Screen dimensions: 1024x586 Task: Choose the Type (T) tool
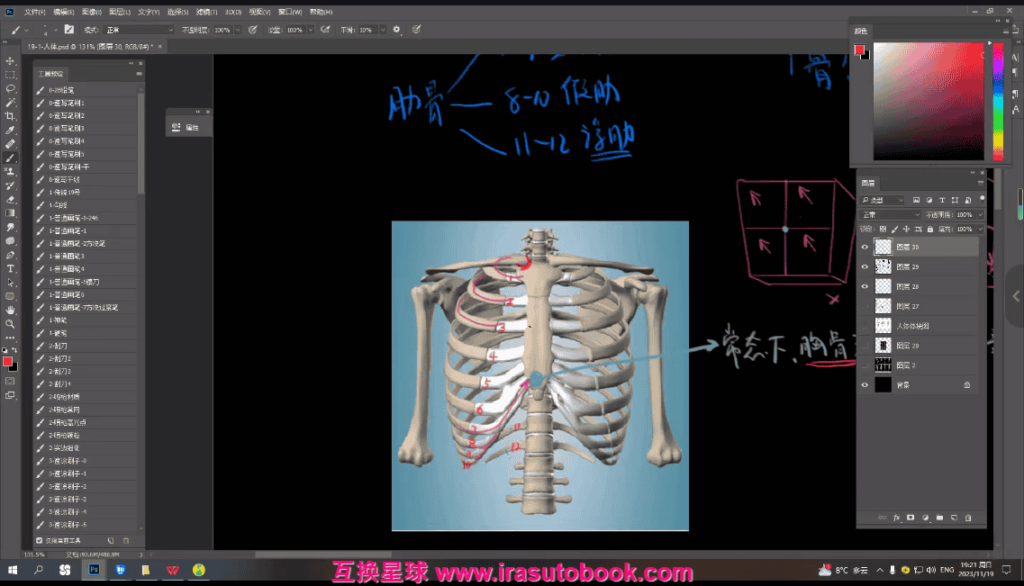[x=11, y=269]
